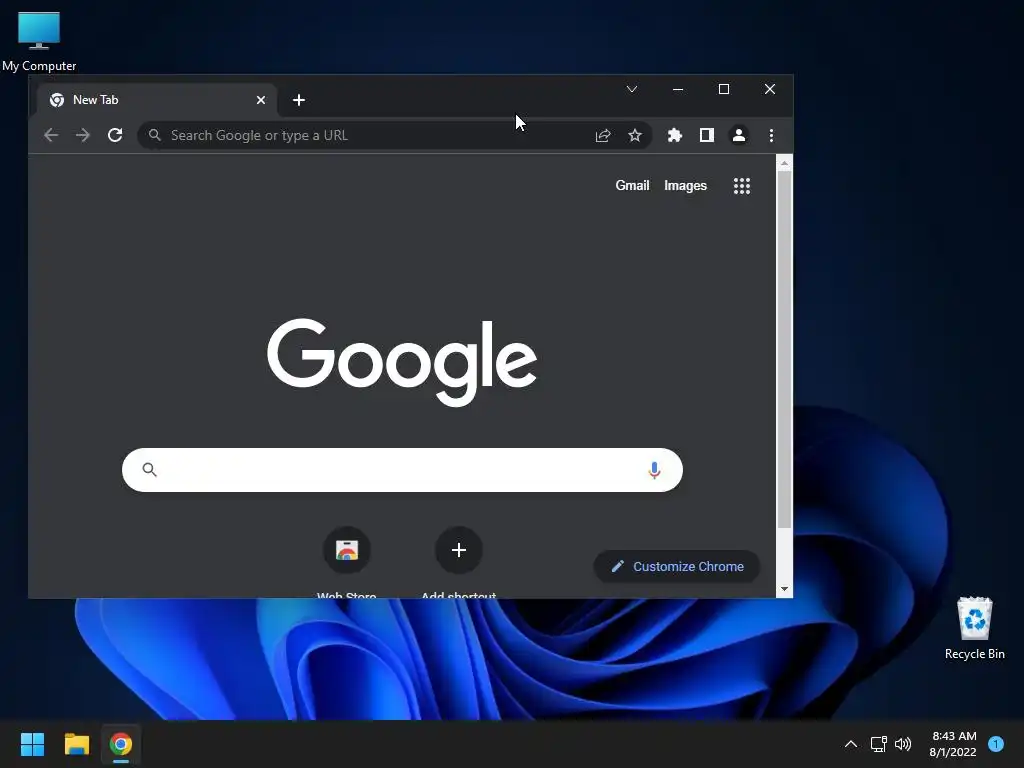1024x768 pixels.
Task: Show hidden system tray icons
Action: (x=850, y=744)
